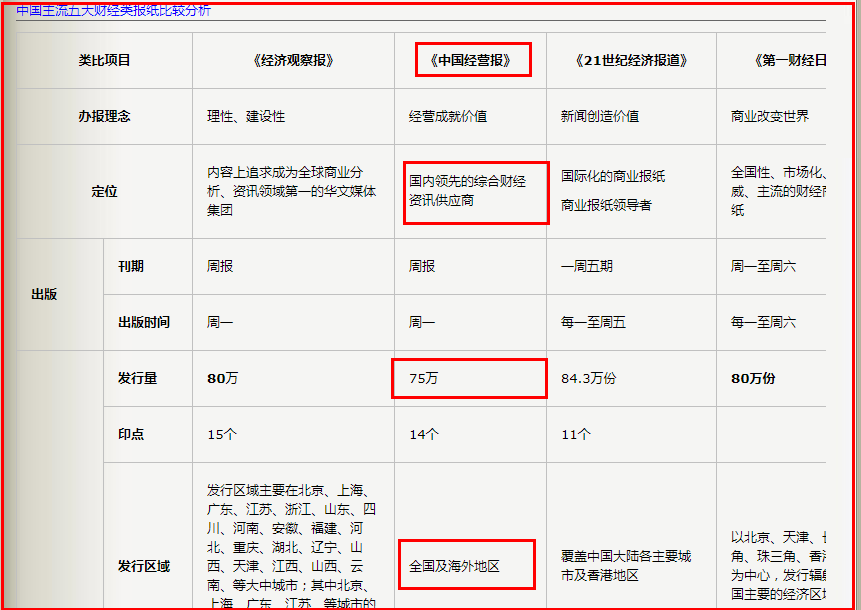Click 周报 in the 《经济观察报》 column
Image resolution: width=861 pixels, height=610 pixels.
(x=220, y=266)
